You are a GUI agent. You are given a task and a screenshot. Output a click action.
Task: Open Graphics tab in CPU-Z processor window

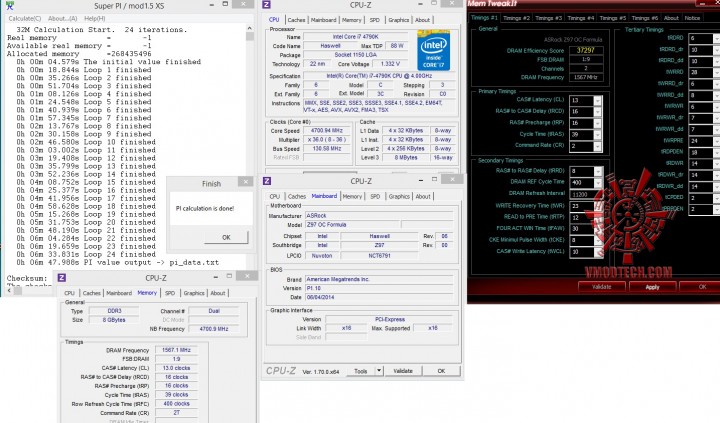click(x=398, y=20)
